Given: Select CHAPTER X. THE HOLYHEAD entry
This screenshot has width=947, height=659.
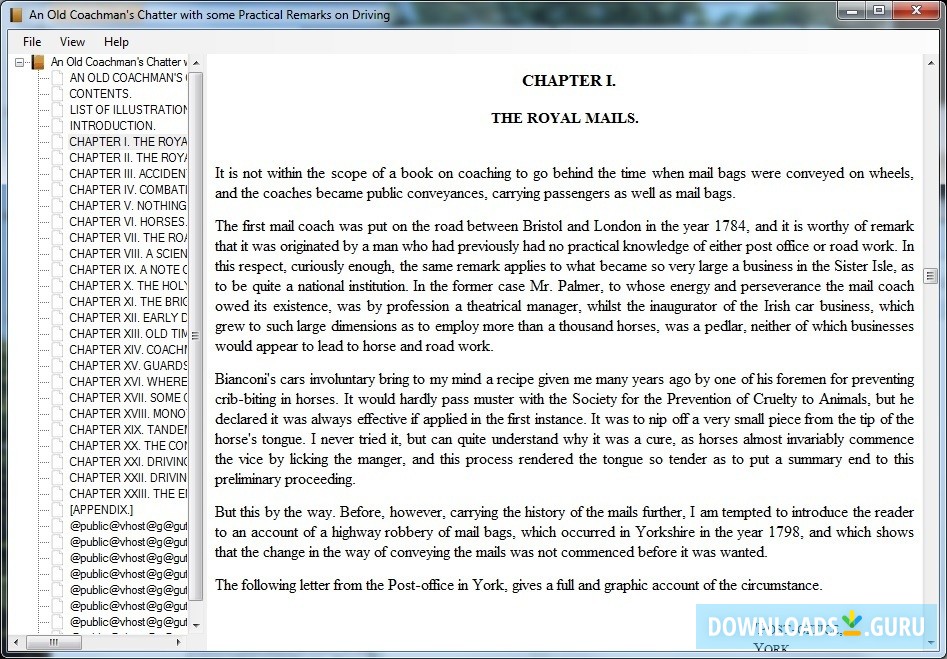Looking at the screenshot, I should (x=128, y=286).
